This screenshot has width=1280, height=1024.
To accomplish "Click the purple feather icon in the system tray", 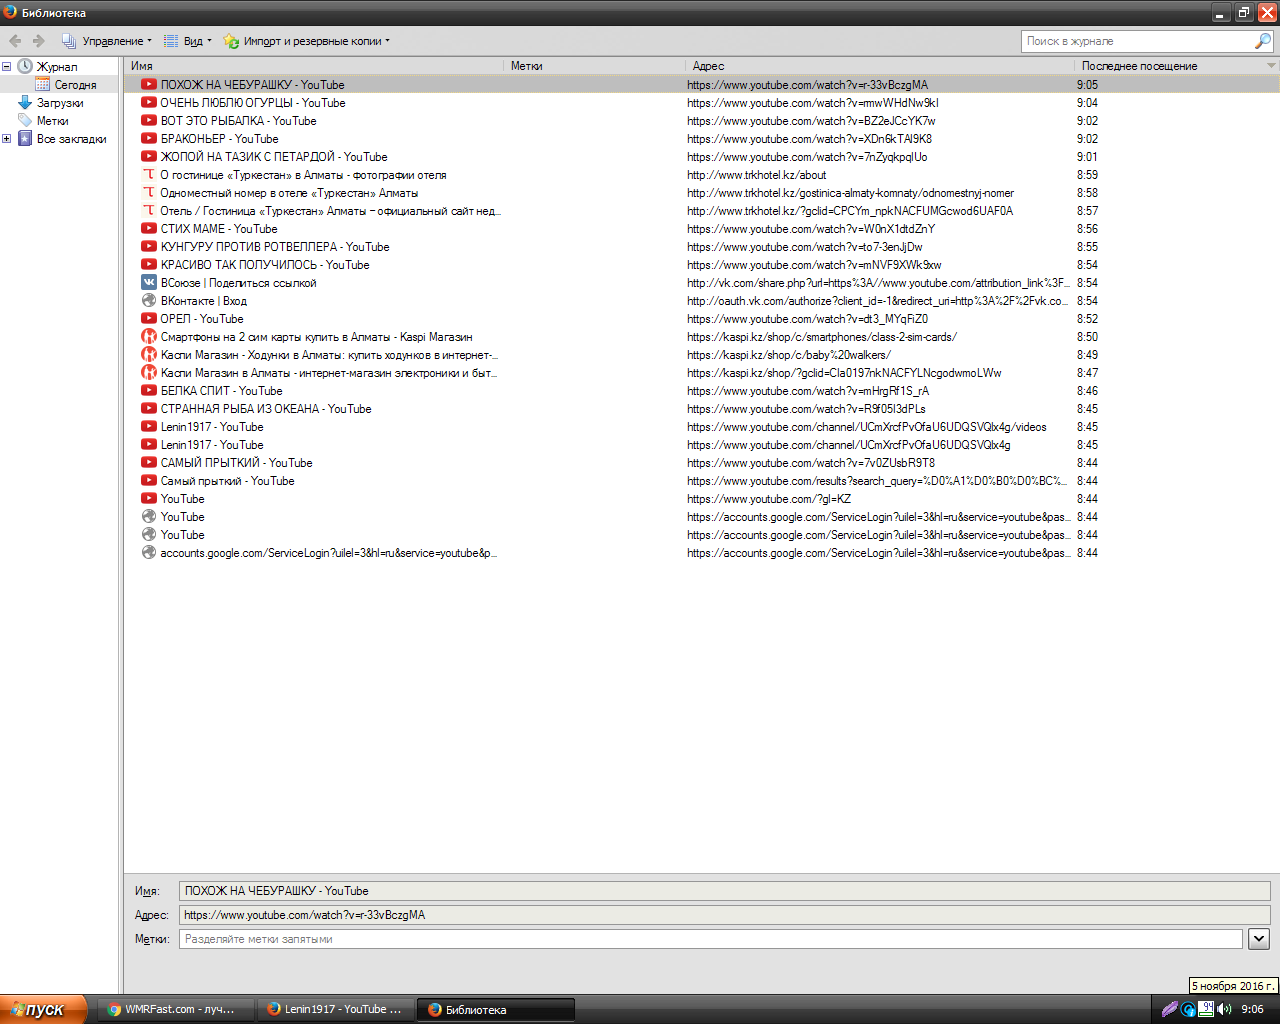I will coord(1169,1010).
